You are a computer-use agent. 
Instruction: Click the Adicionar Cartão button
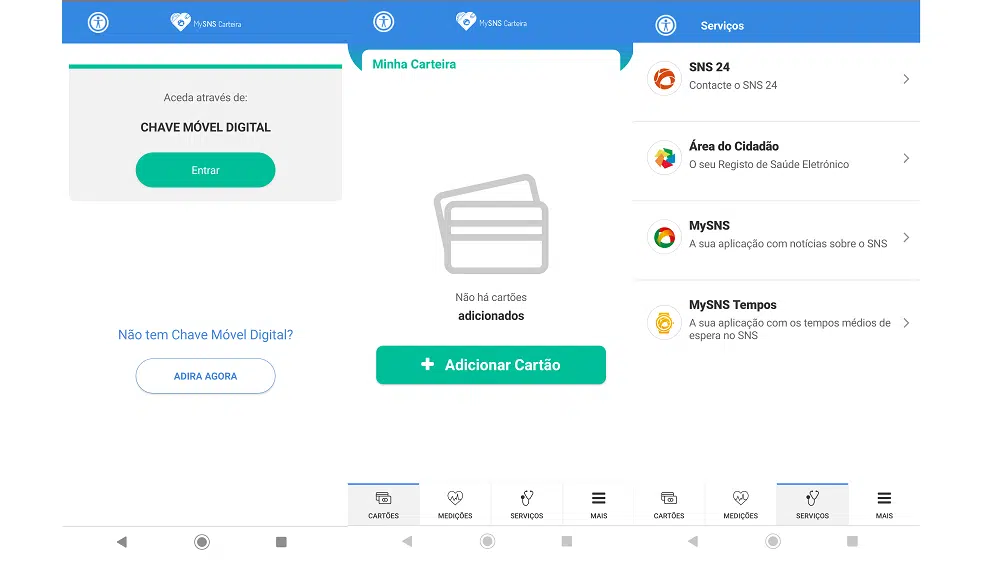click(491, 365)
